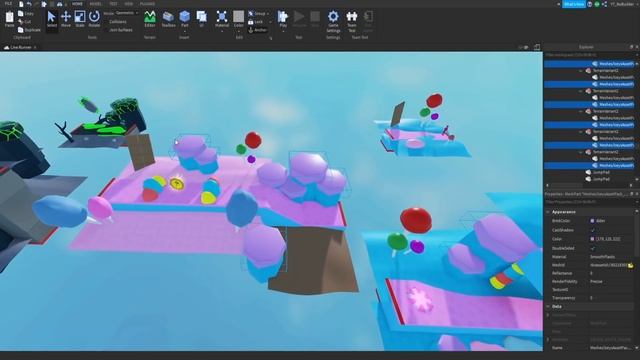Click the Cut scissors icon

(21, 22)
